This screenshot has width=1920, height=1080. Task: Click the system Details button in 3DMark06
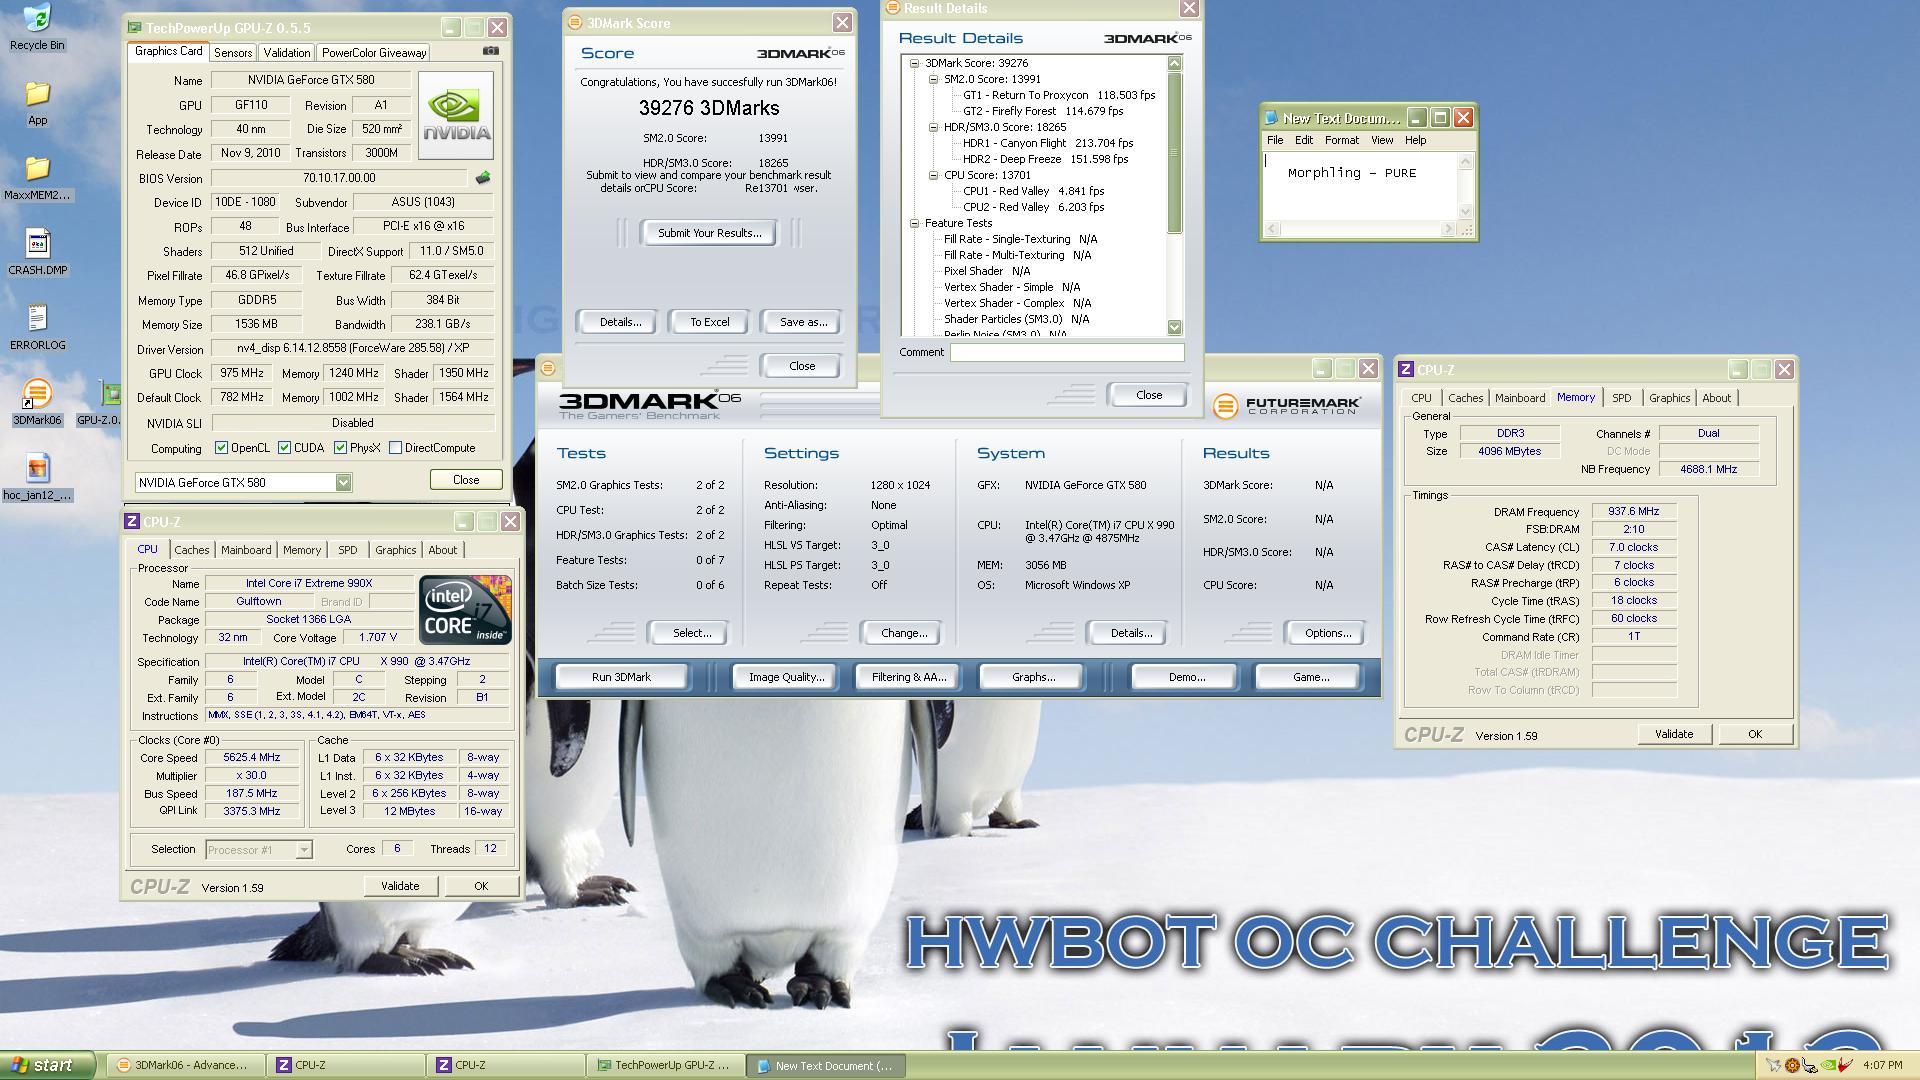click(1130, 633)
